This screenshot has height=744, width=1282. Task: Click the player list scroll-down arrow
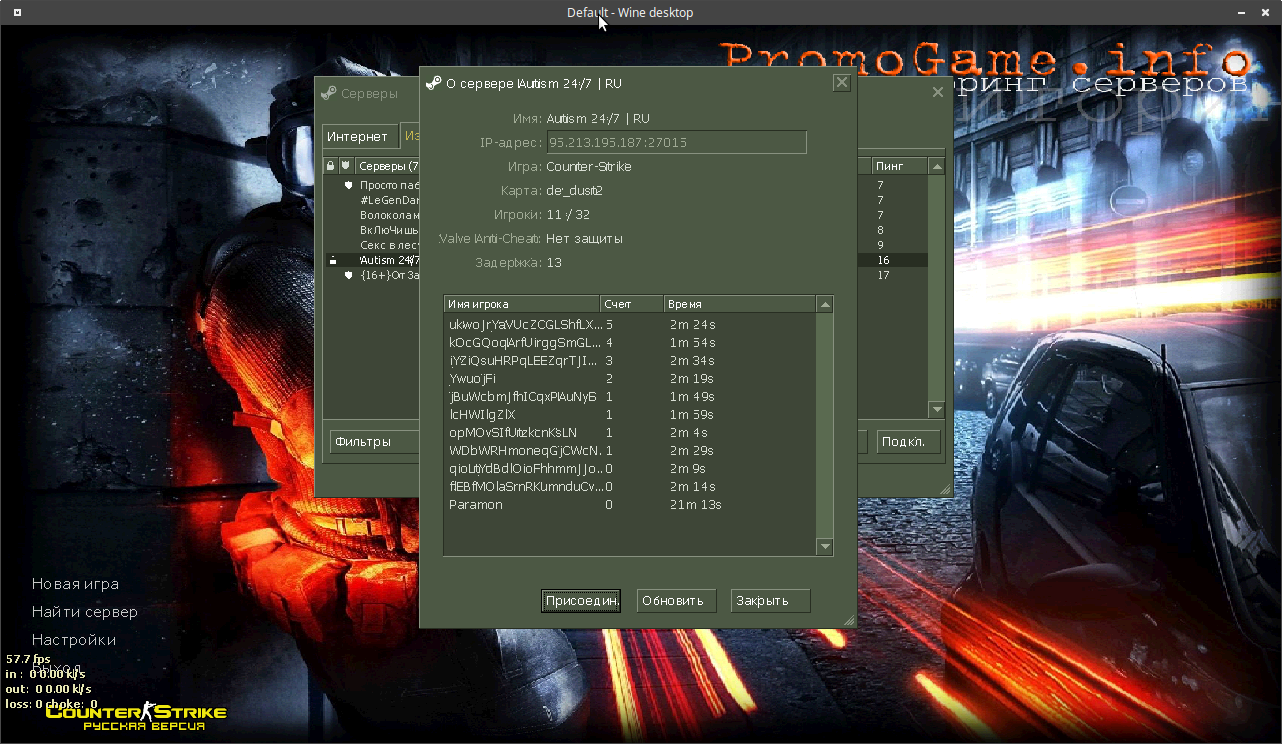click(x=825, y=547)
